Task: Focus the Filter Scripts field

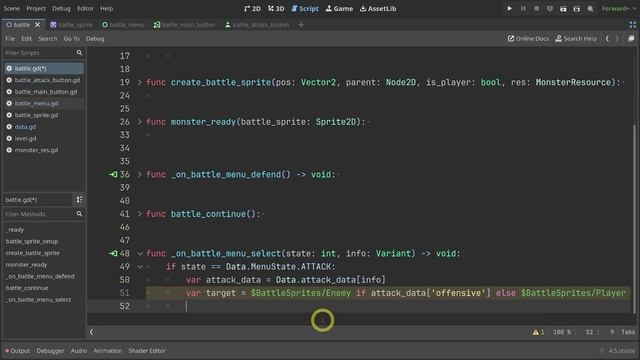Action: pyautogui.click(x=43, y=53)
